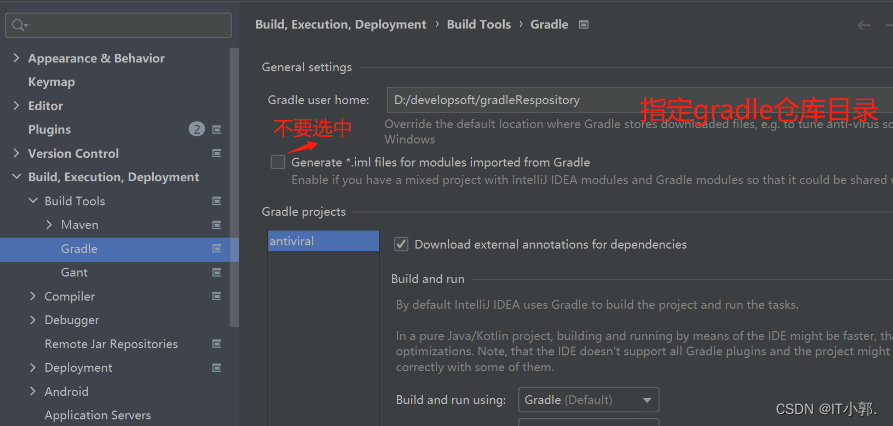Uncheck Download external annotations for dependencies
The image size is (893, 426).
tap(401, 244)
